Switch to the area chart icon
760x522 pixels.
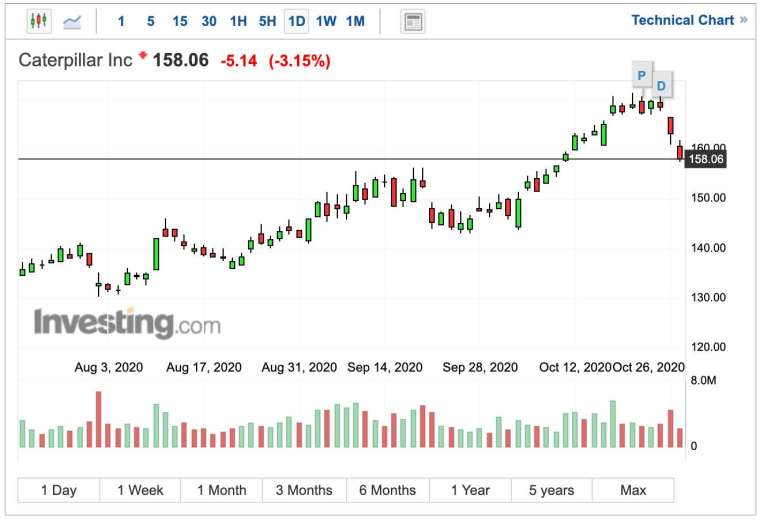pyautogui.click(x=72, y=21)
